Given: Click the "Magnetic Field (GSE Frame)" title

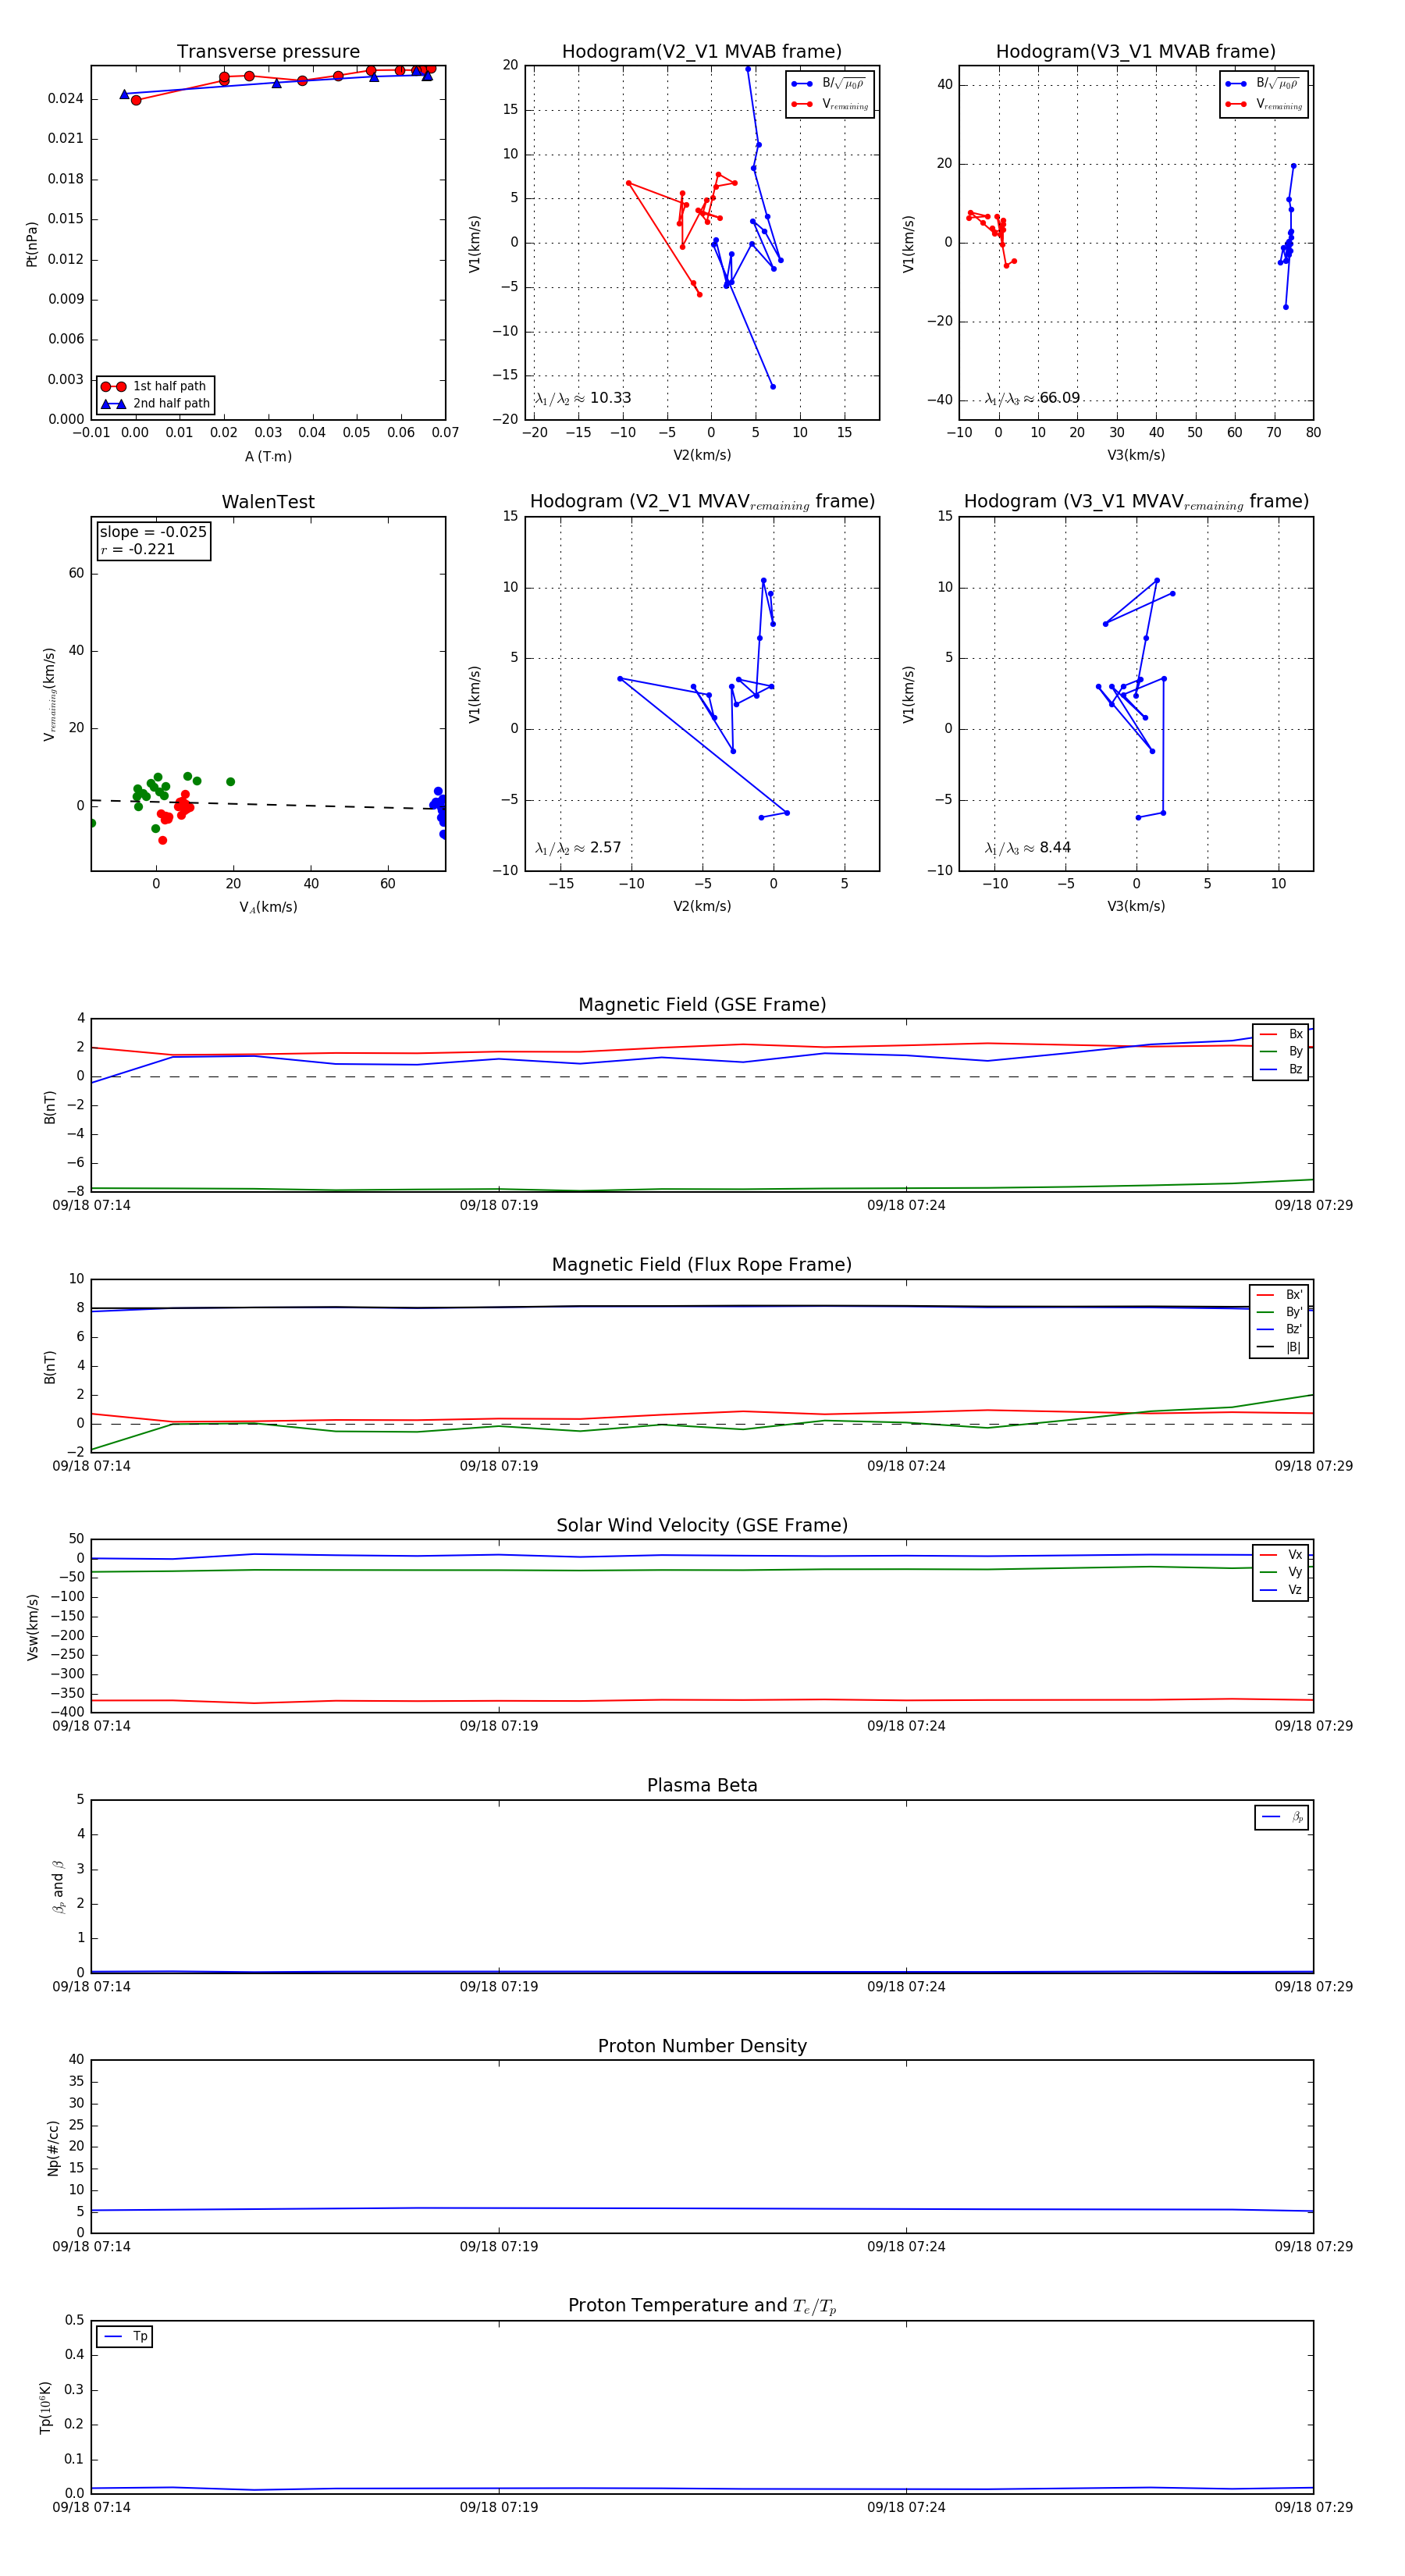Looking at the screenshot, I should pos(702,1005).
